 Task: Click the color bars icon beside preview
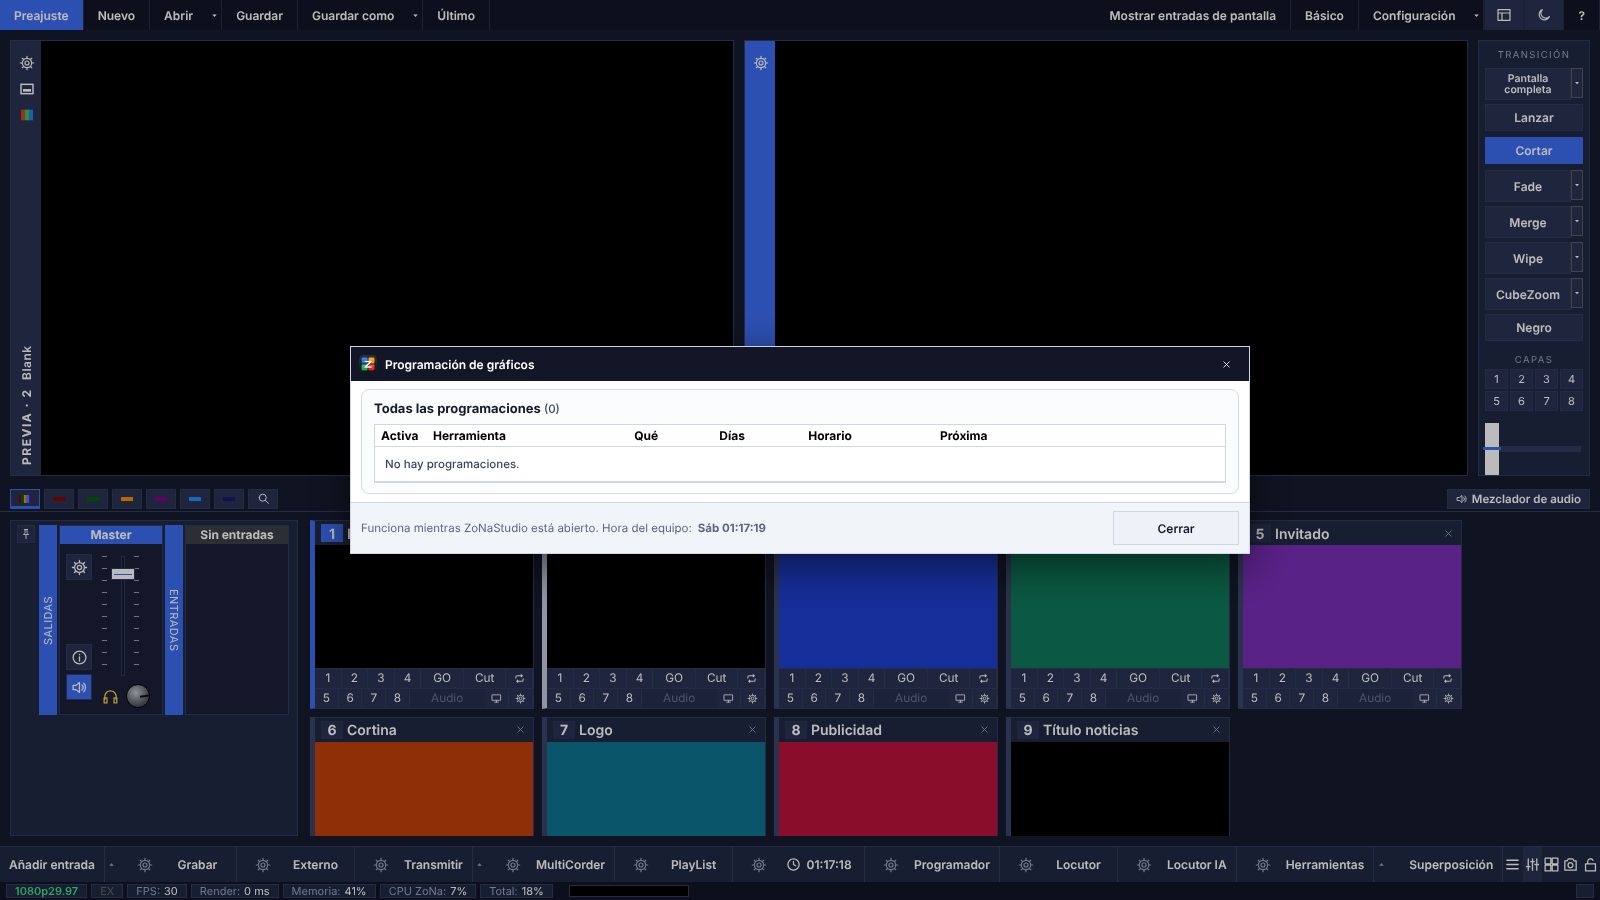tap(27, 115)
